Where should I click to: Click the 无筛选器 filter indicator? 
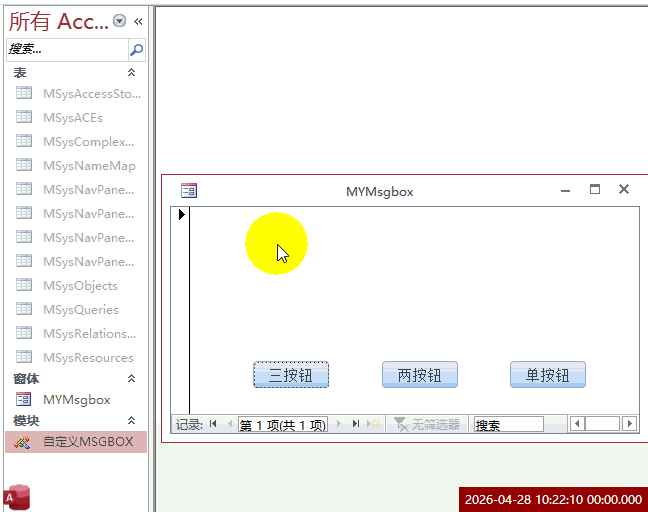click(x=428, y=424)
